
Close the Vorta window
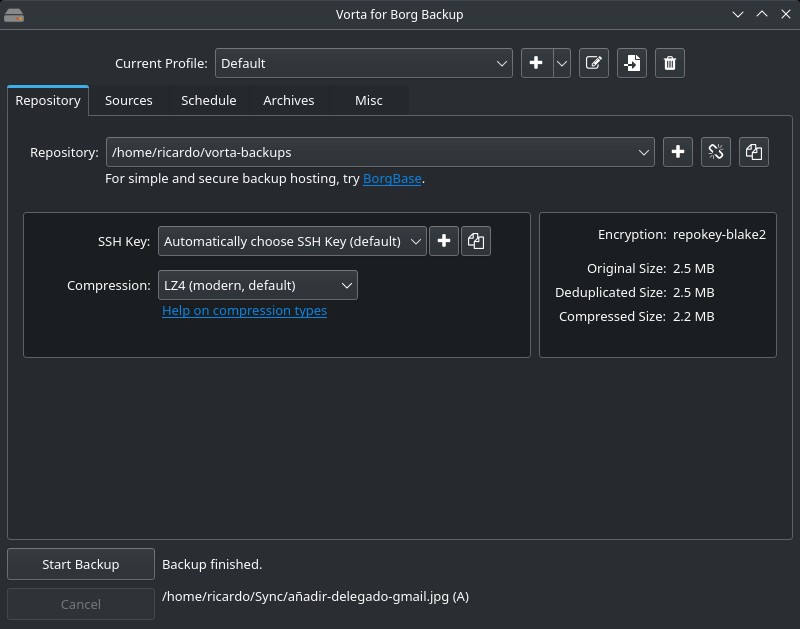point(786,15)
